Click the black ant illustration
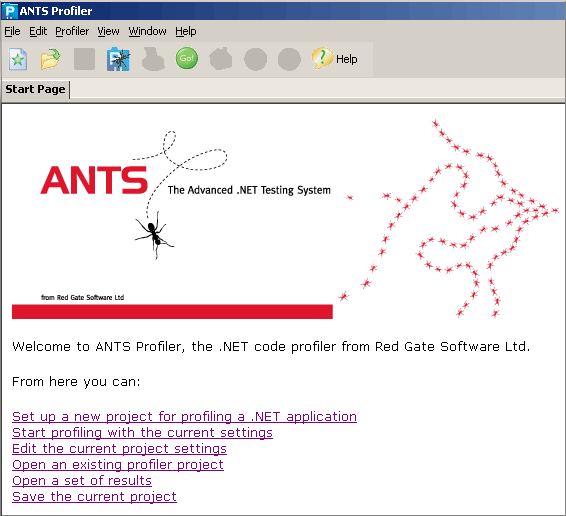 tap(154, 235)
